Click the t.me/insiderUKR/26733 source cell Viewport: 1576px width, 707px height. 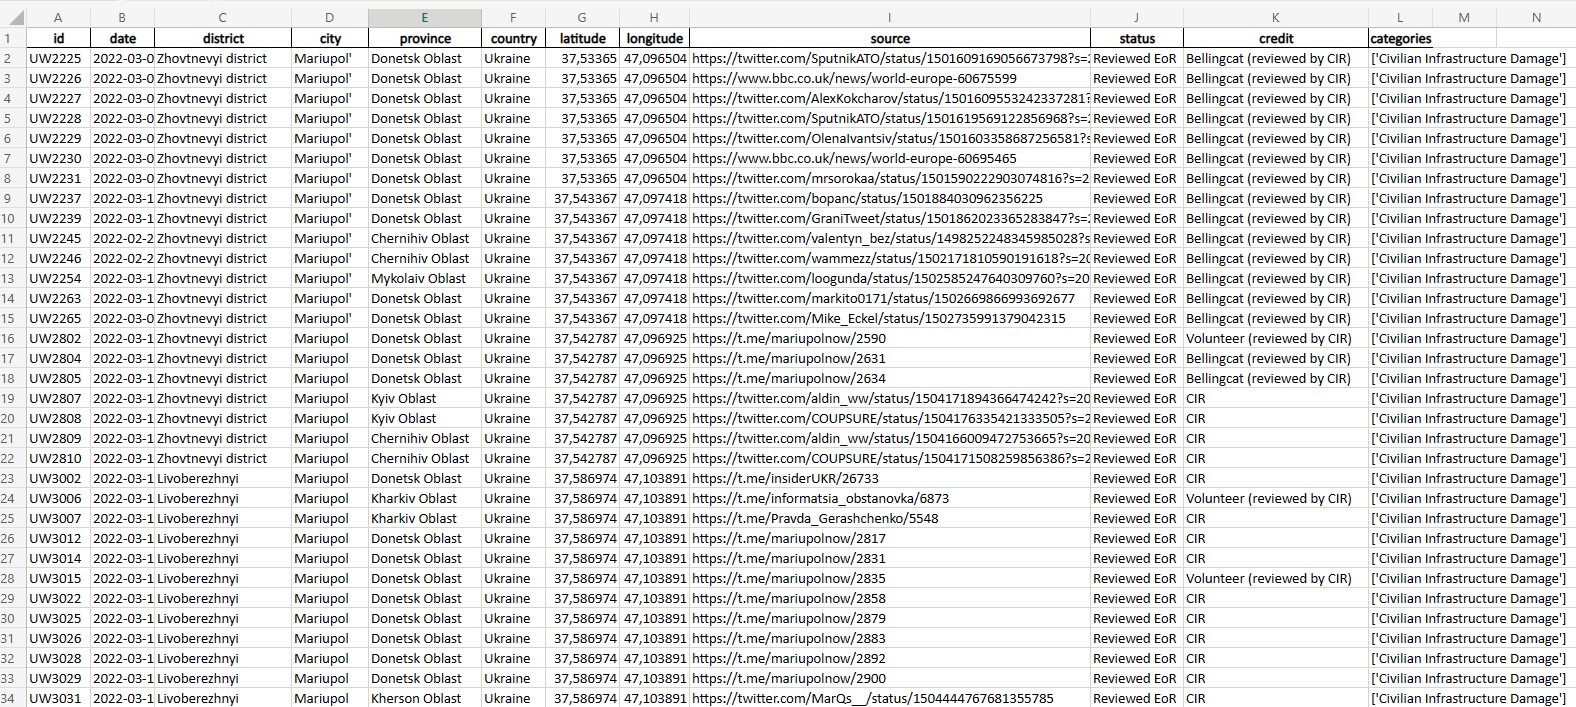click(x=890, y=478)
